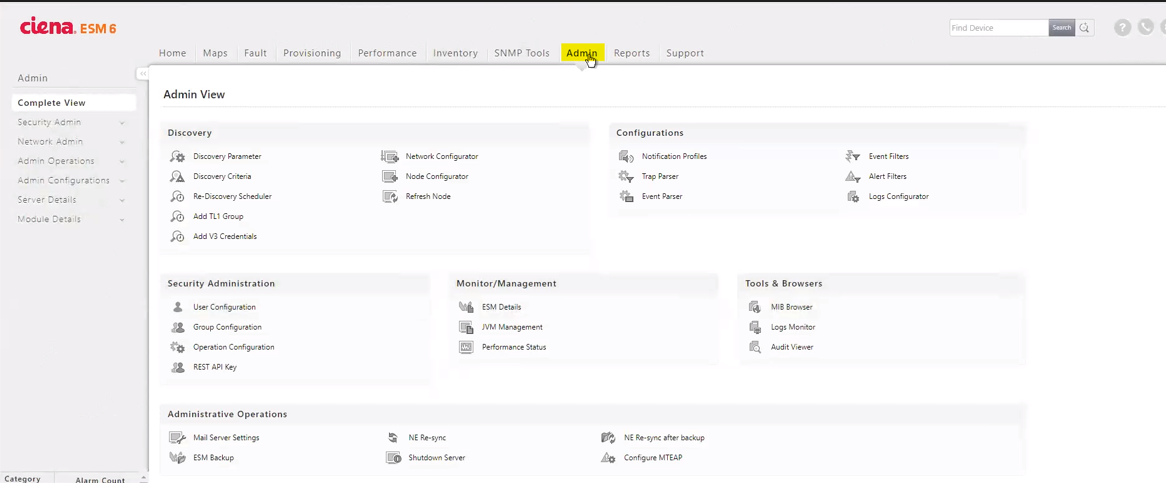This screenshot has width=1166, height=483.
Task: Open the NE Re-sync after backup link
Action: coord(664,438)
